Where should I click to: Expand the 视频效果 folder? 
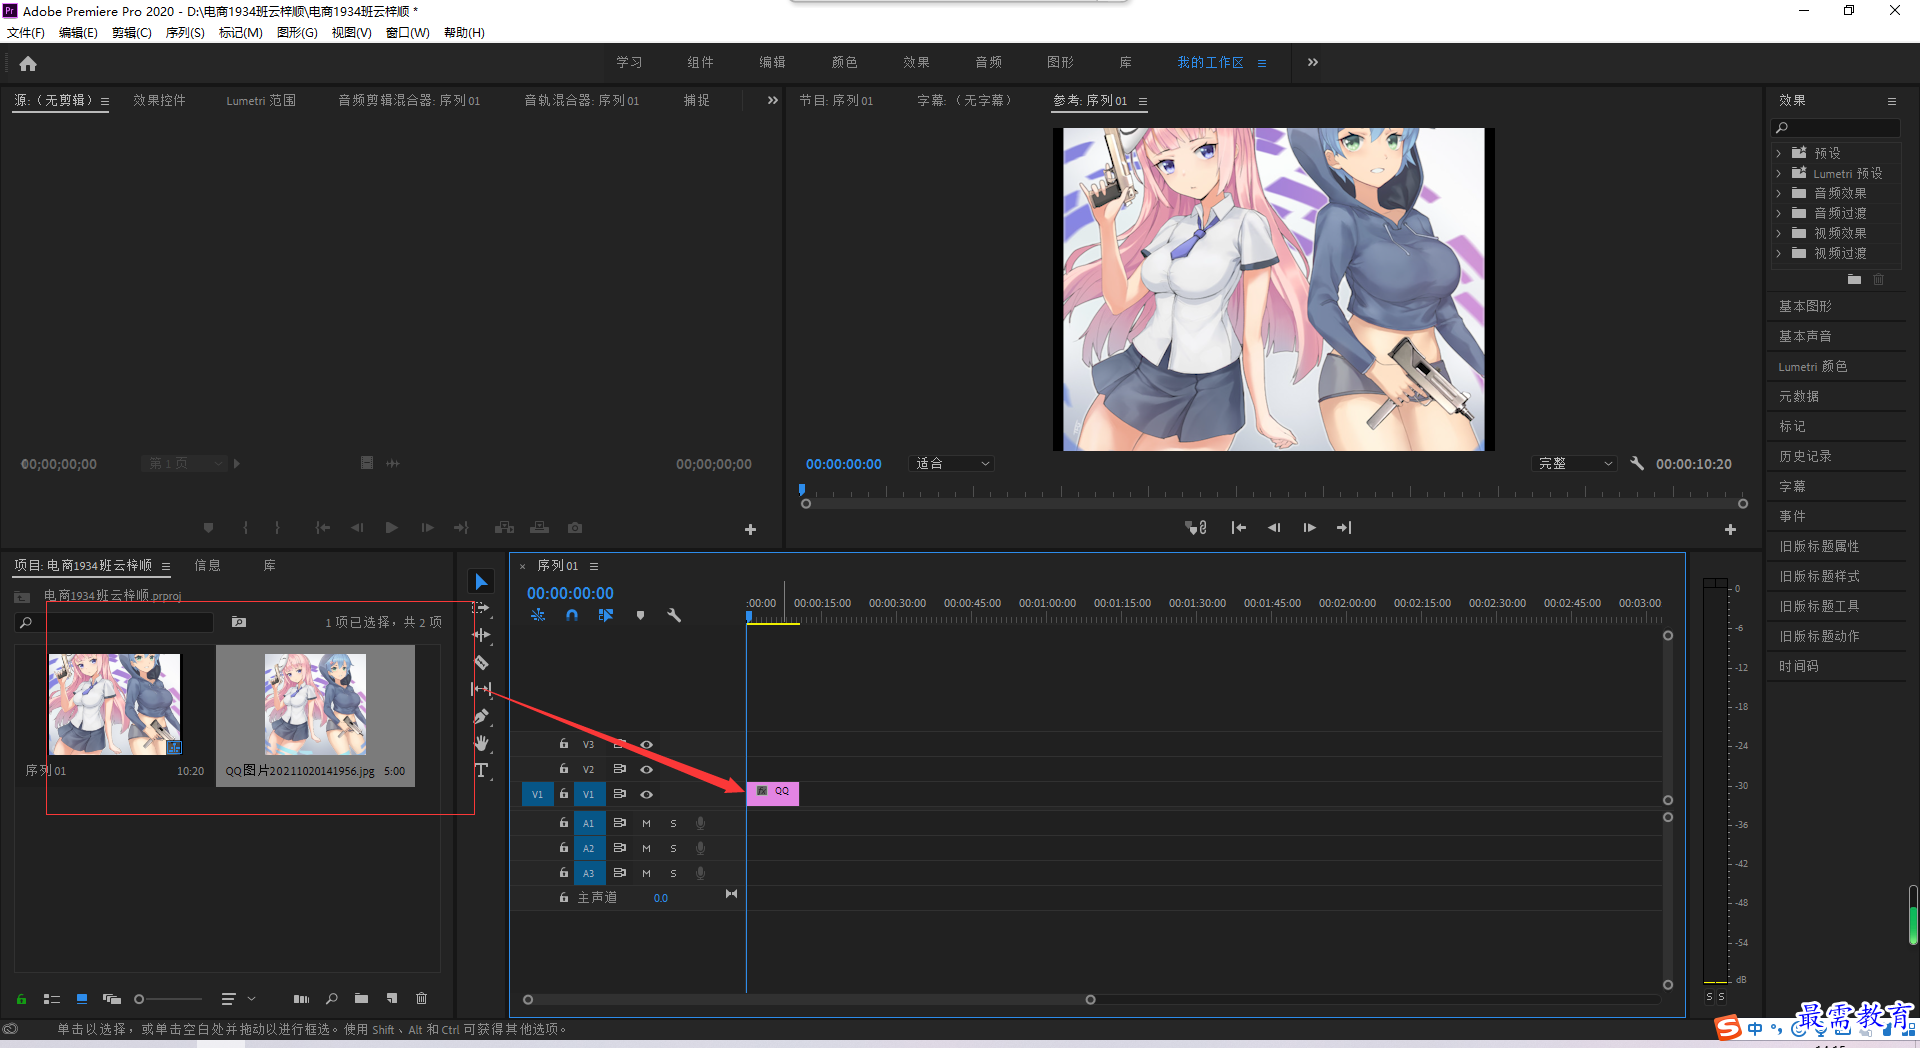pos(1779,233)
